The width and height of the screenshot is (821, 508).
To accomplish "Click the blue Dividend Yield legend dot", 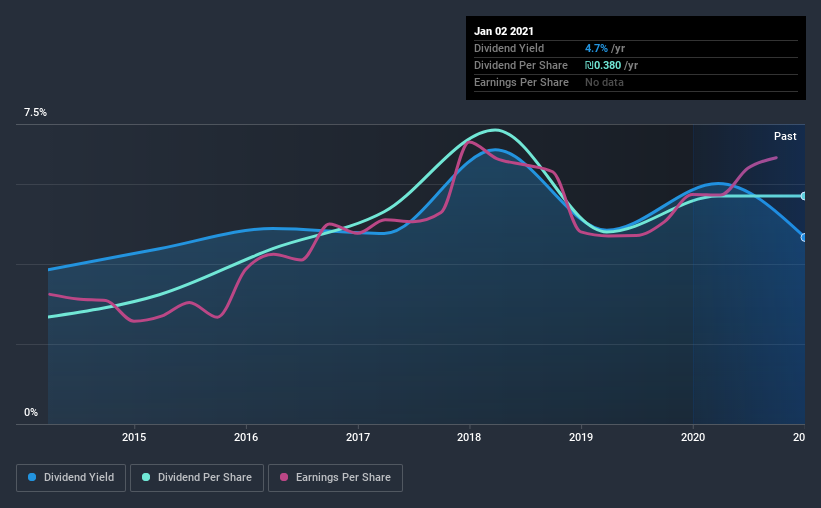I will click(32, 477).
